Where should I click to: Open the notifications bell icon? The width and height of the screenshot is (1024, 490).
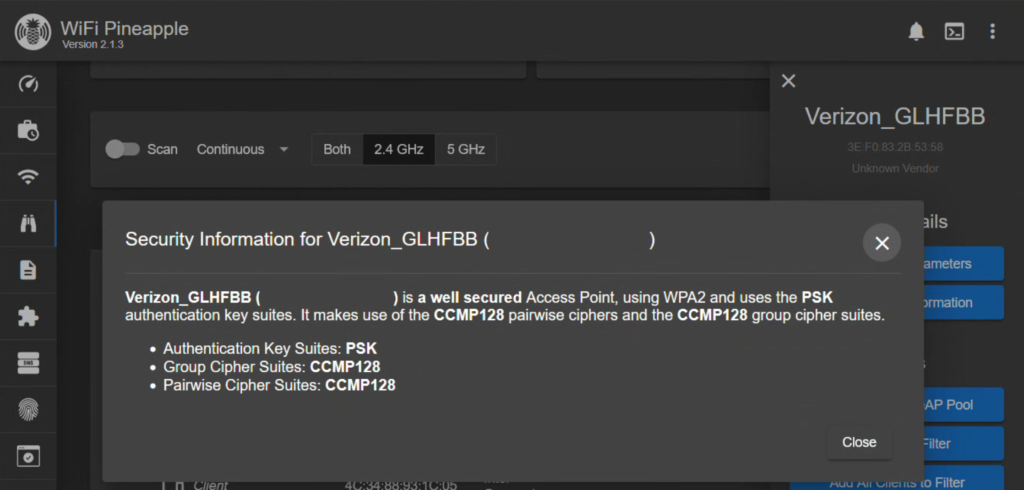coord(916,31)
